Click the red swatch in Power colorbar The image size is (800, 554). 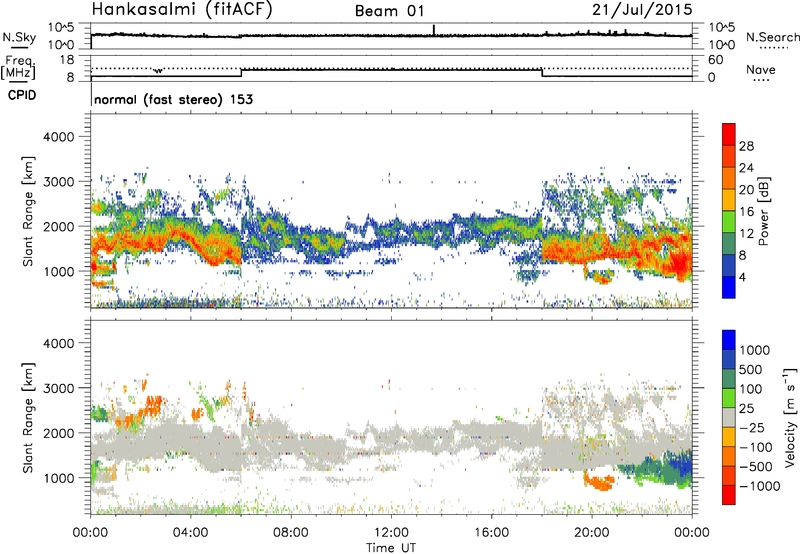click(x=729, y=135)
